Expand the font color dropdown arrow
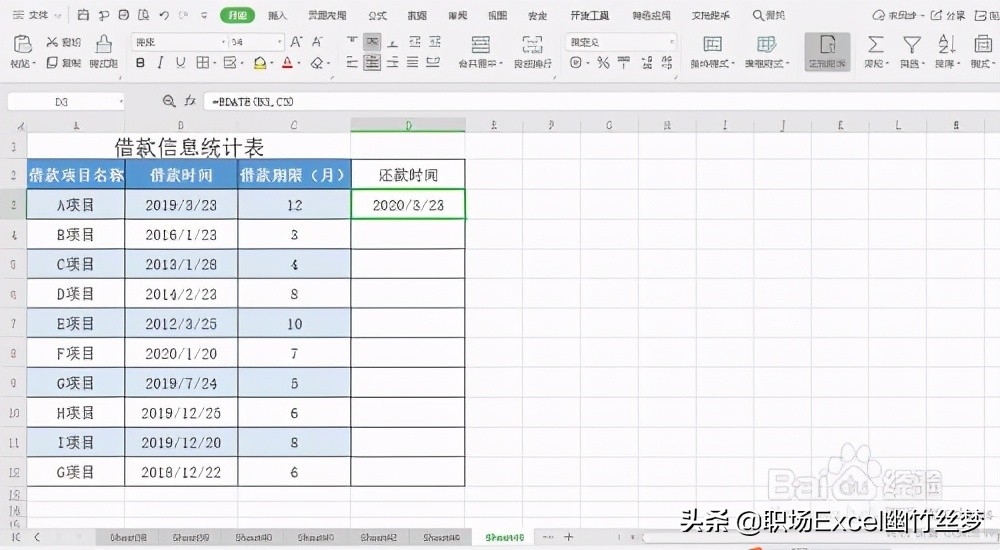The image size is (1000, 550). point(298,63)
